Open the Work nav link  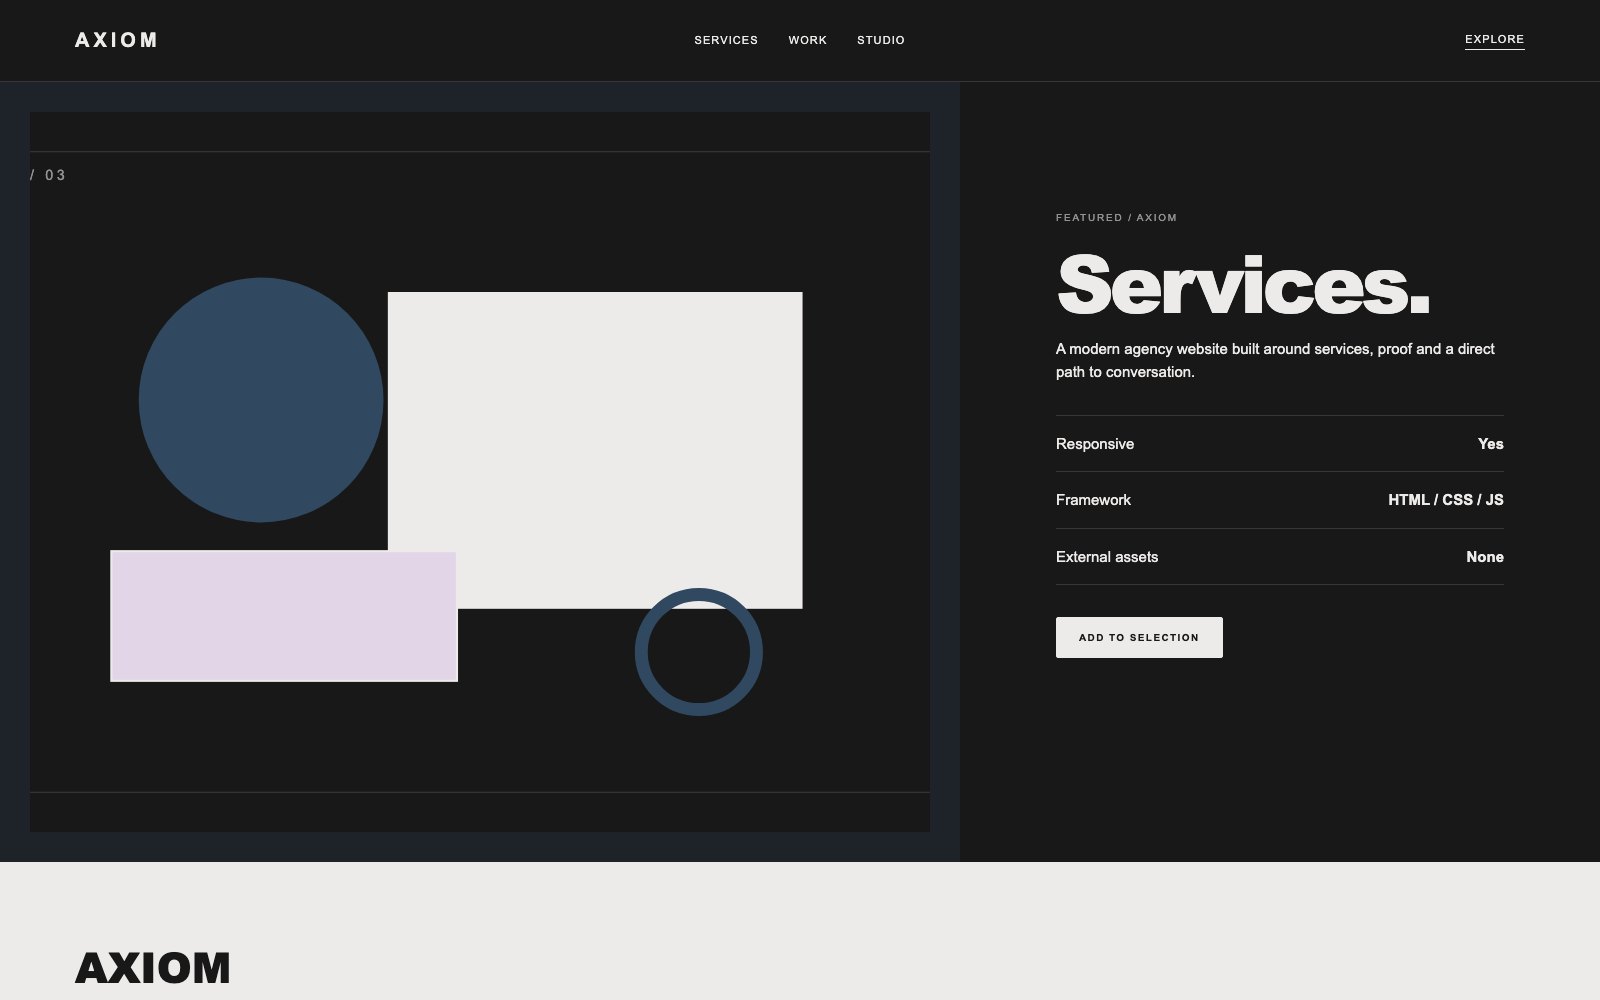point(807,40)
